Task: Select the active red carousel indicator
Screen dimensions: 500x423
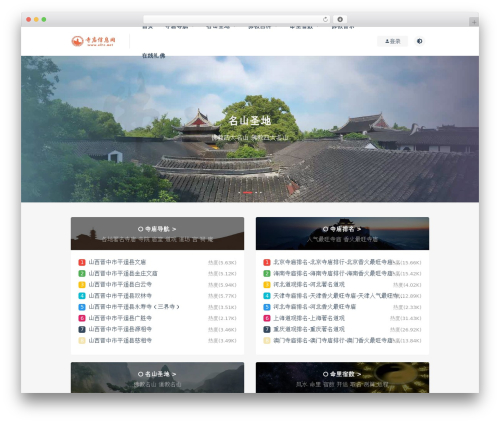Action: tap(247, 192)
